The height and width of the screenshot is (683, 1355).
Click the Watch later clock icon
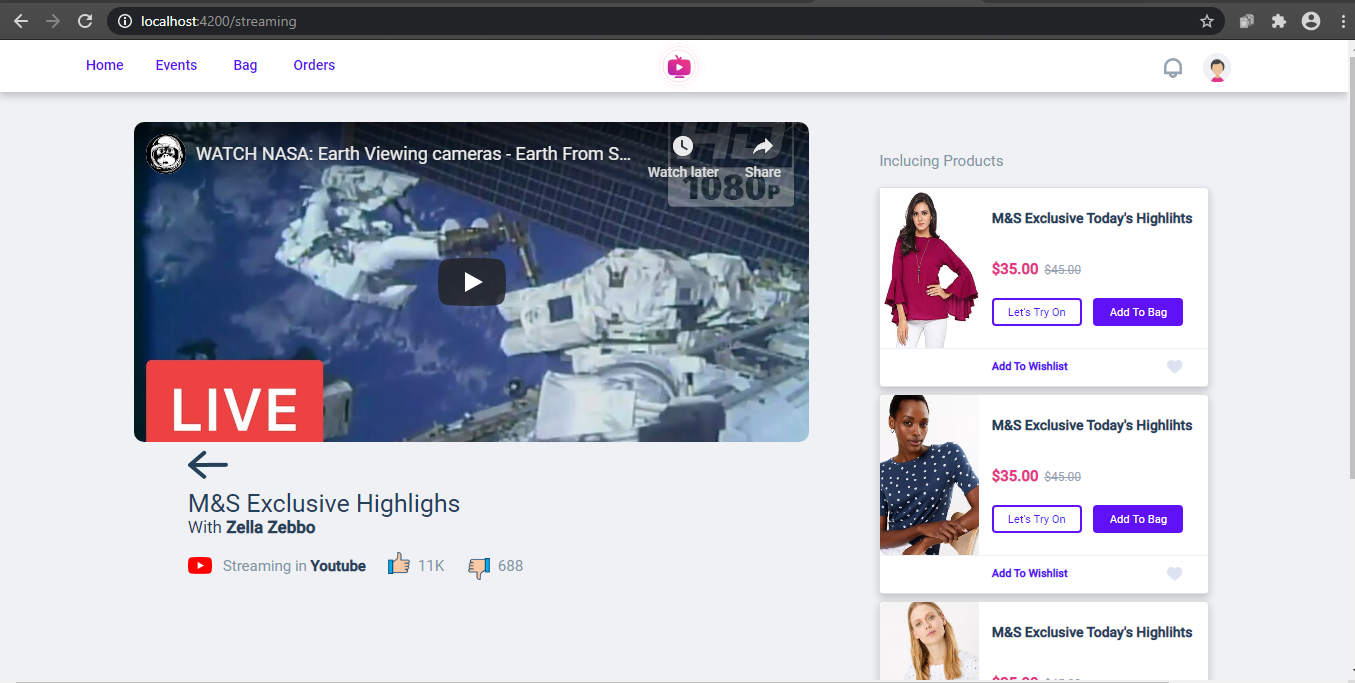pos(683,147)
